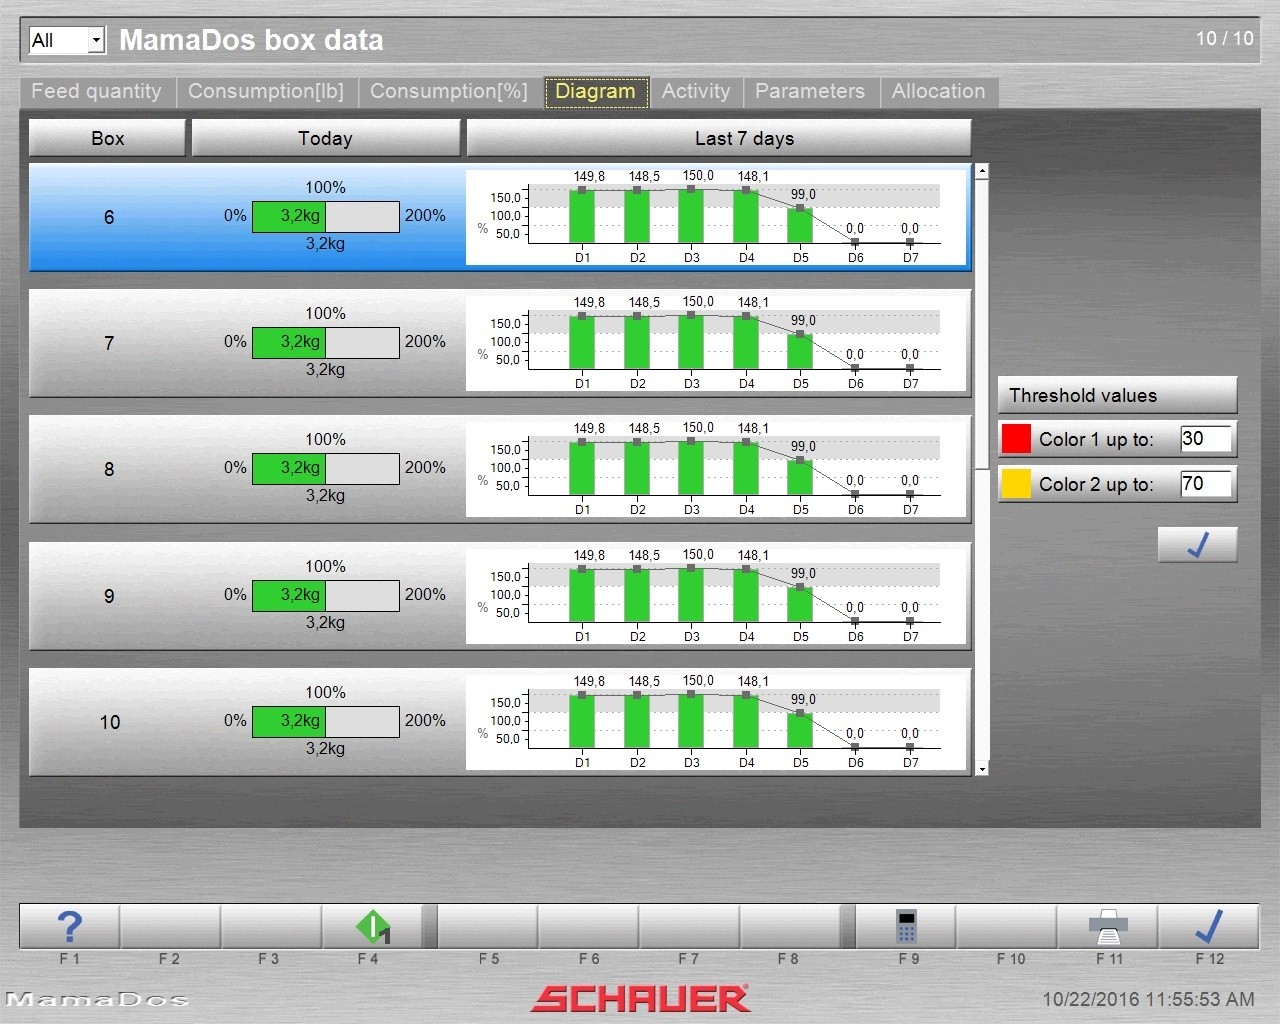1280x1024 pixels.
Task: Select the box 8 row
Action: tap(109, 469)
